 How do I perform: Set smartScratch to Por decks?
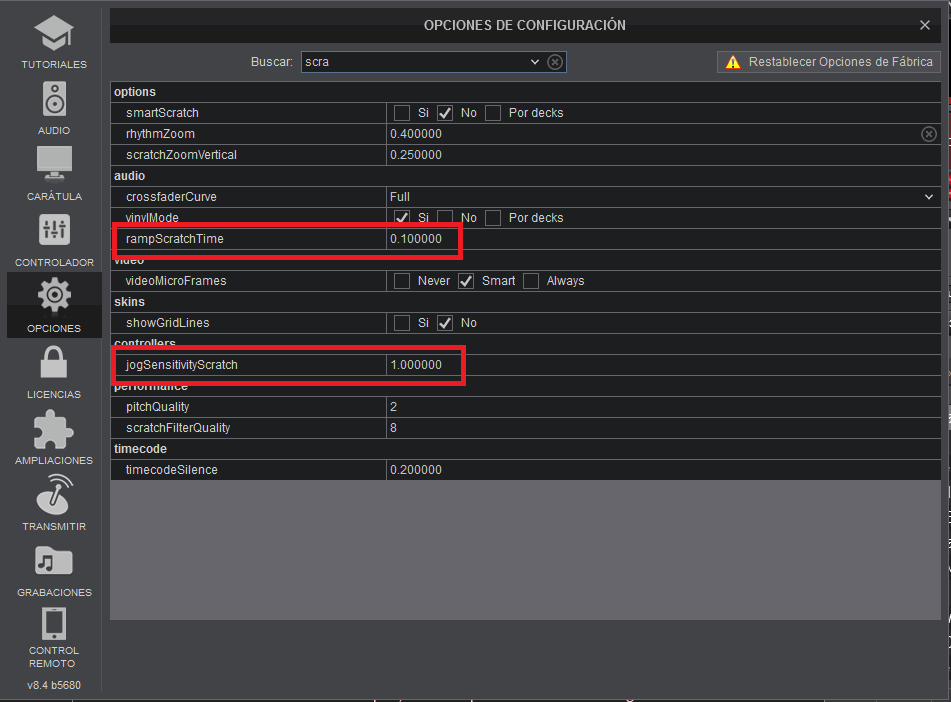pos(492,113)
